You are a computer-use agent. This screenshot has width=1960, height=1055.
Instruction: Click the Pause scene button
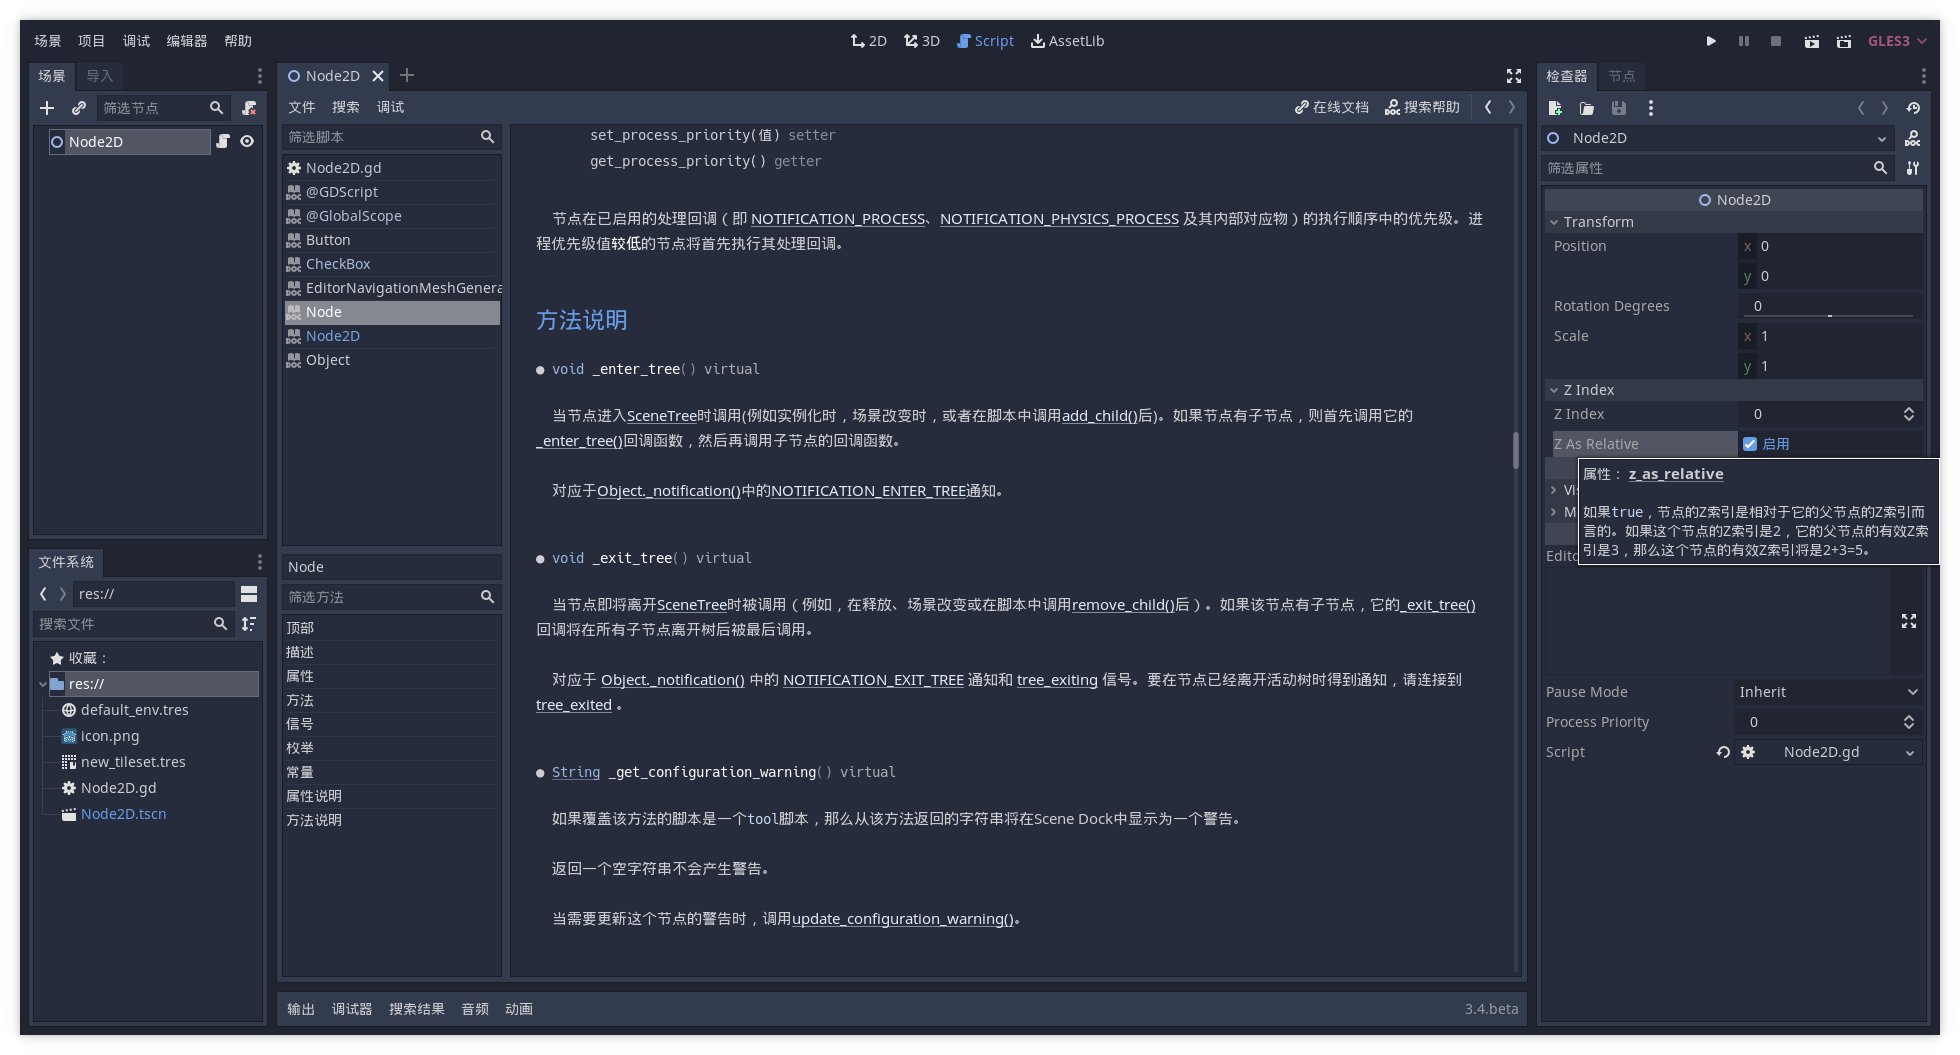coord(1744,41)
